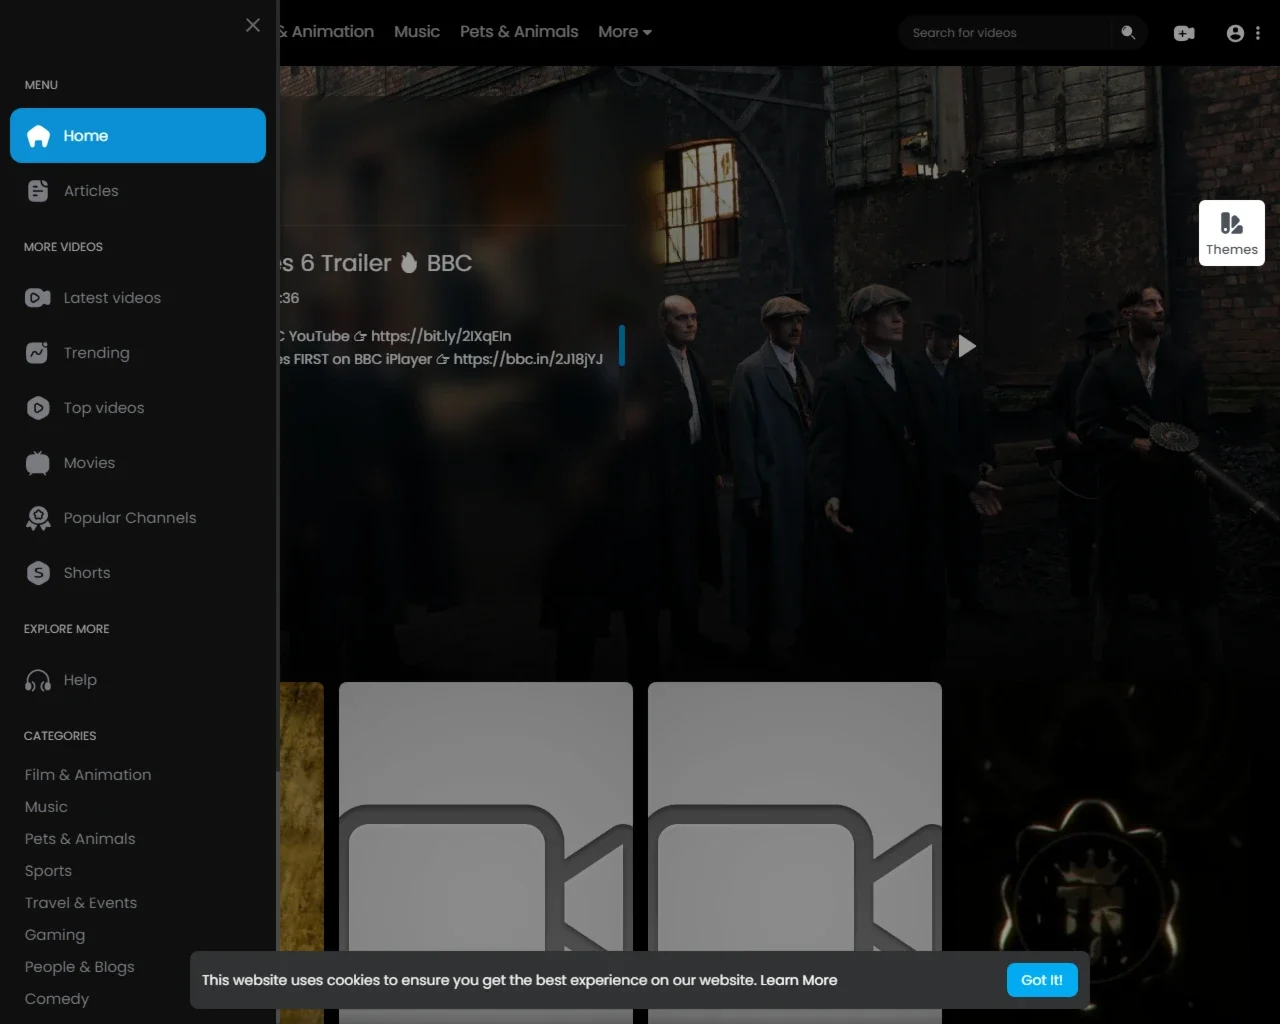Image resolution: width=1280 pixels, height=1024 pixels.
Task: Open the first grey placeholder video thumbnail
Action: 486,853
